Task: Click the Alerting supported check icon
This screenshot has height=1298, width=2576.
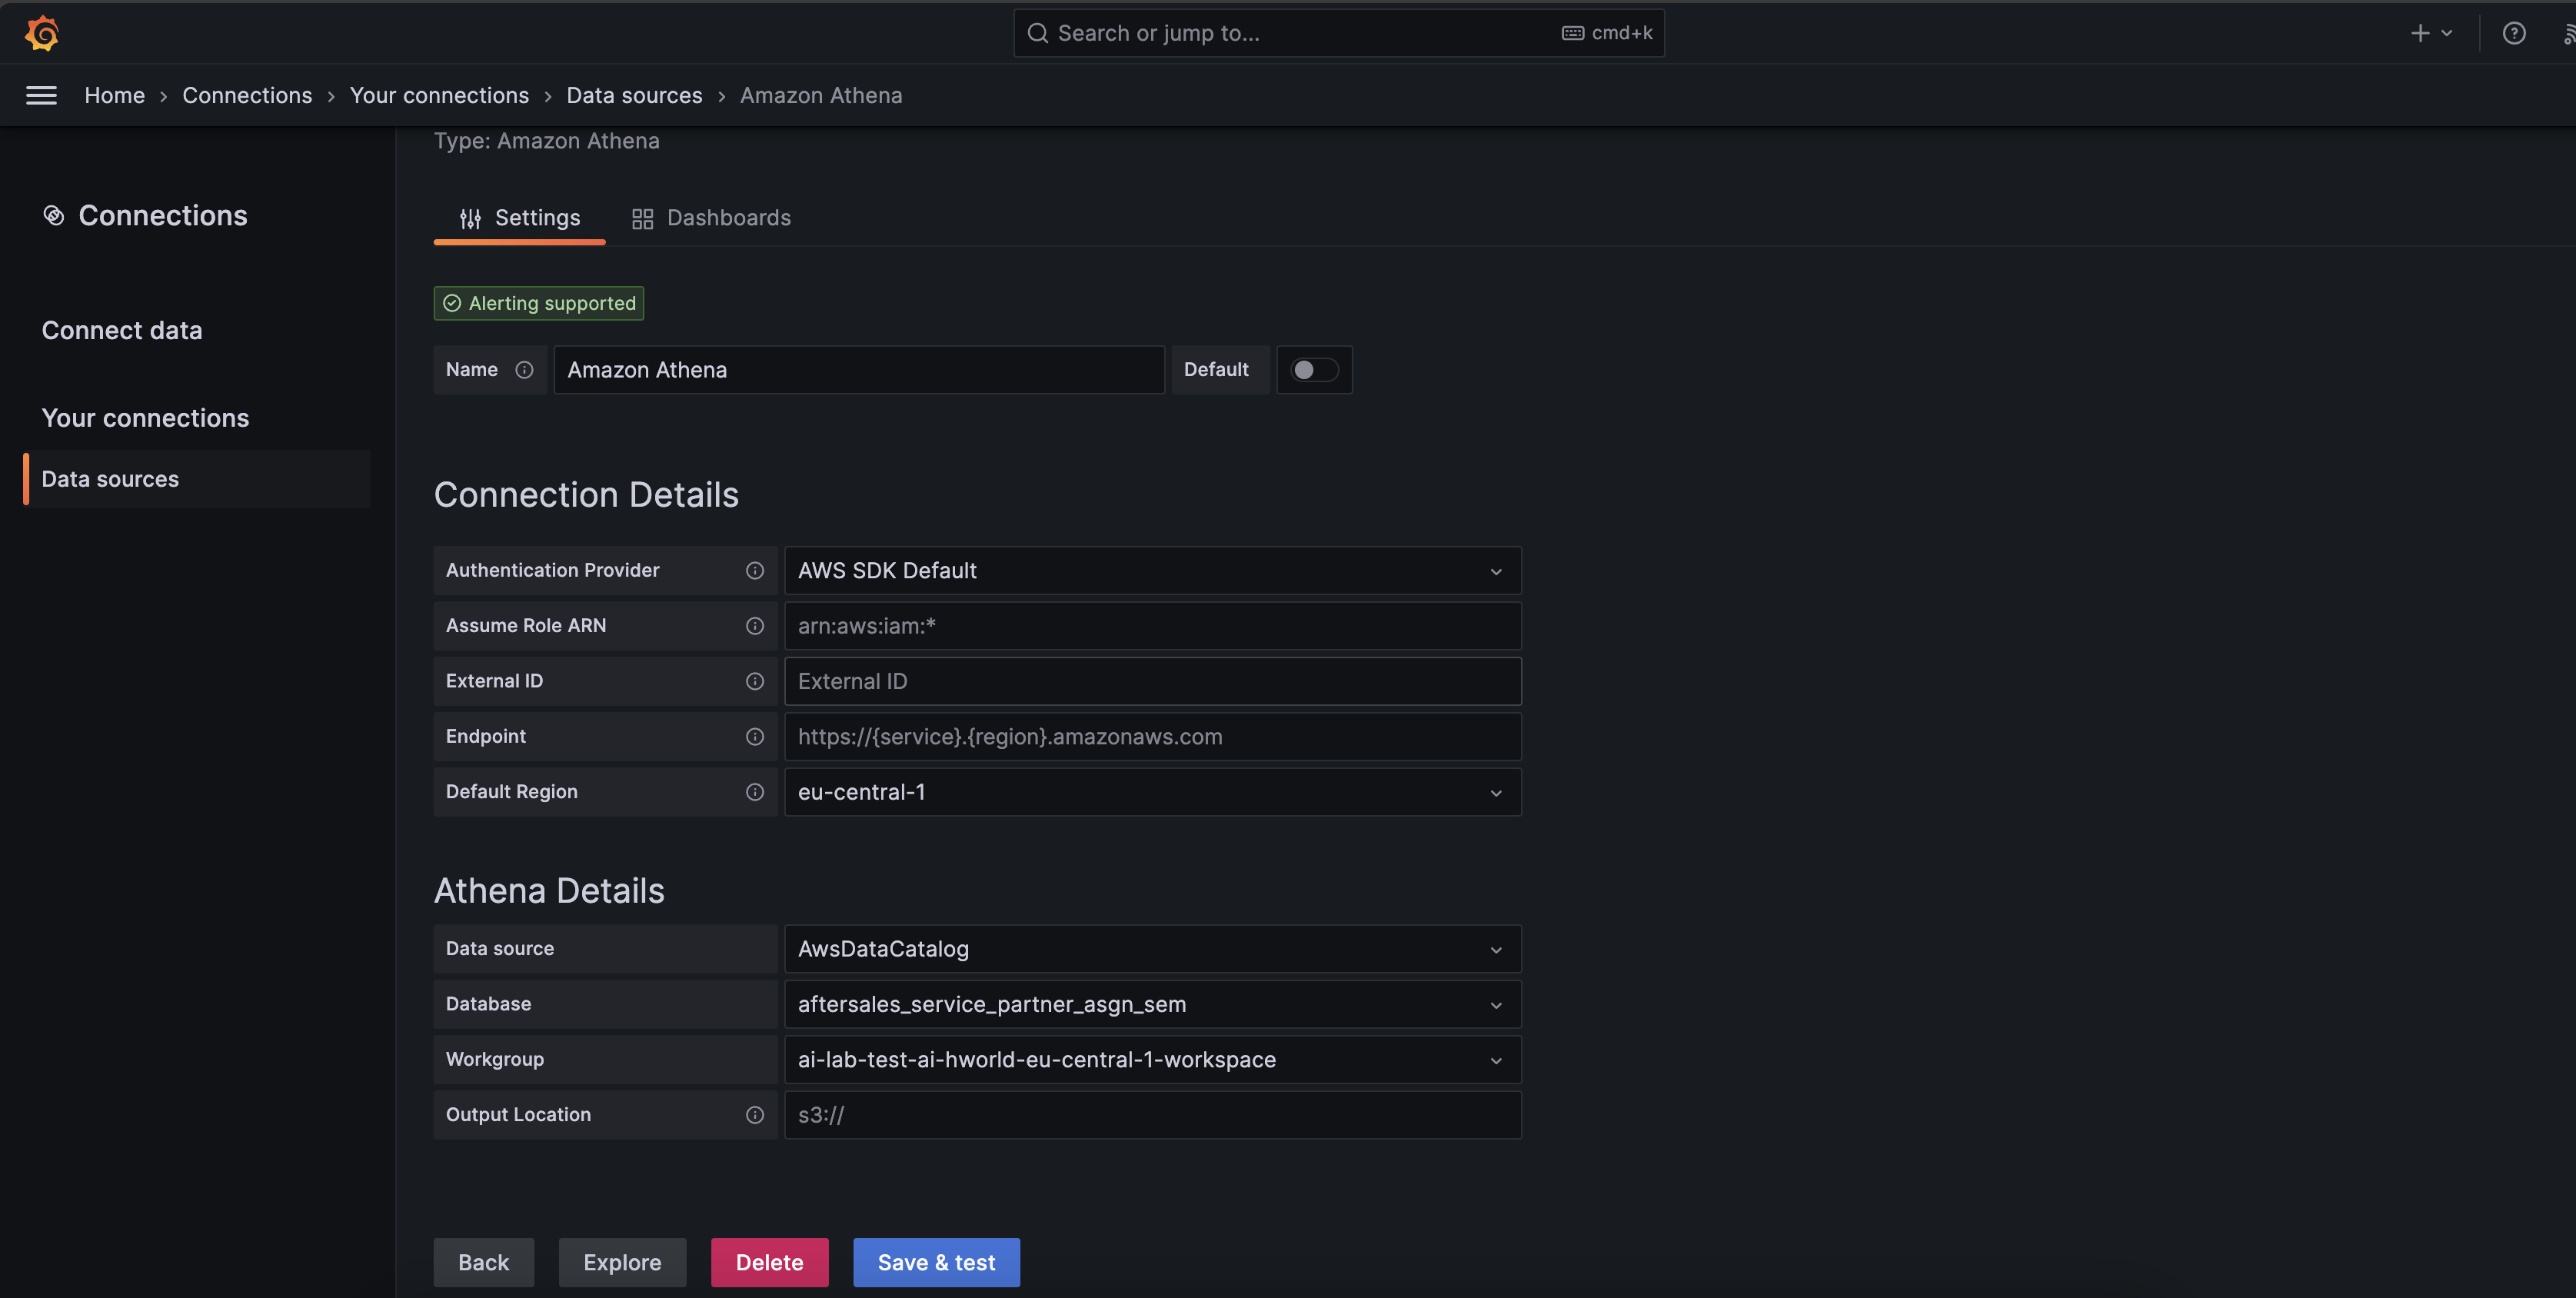Action: click(x=452, y=303)
